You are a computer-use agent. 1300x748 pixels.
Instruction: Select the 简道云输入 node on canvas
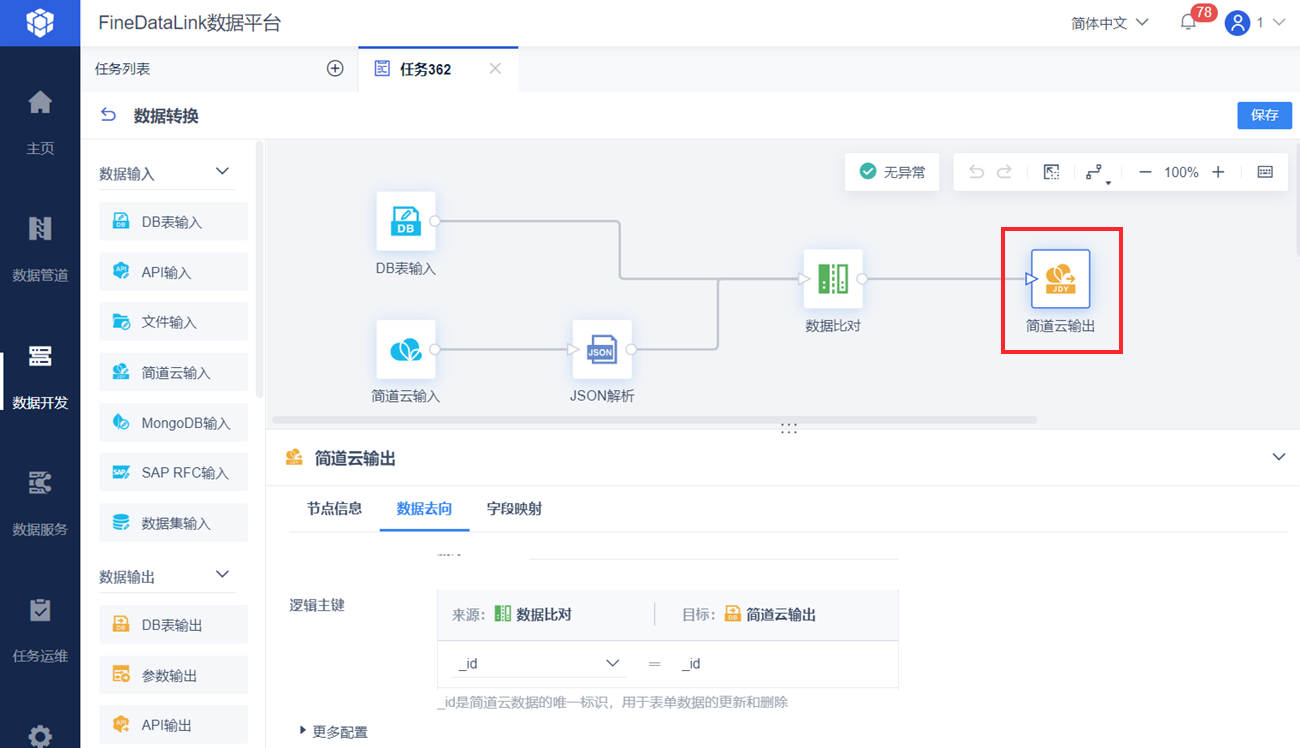point(406,349)
